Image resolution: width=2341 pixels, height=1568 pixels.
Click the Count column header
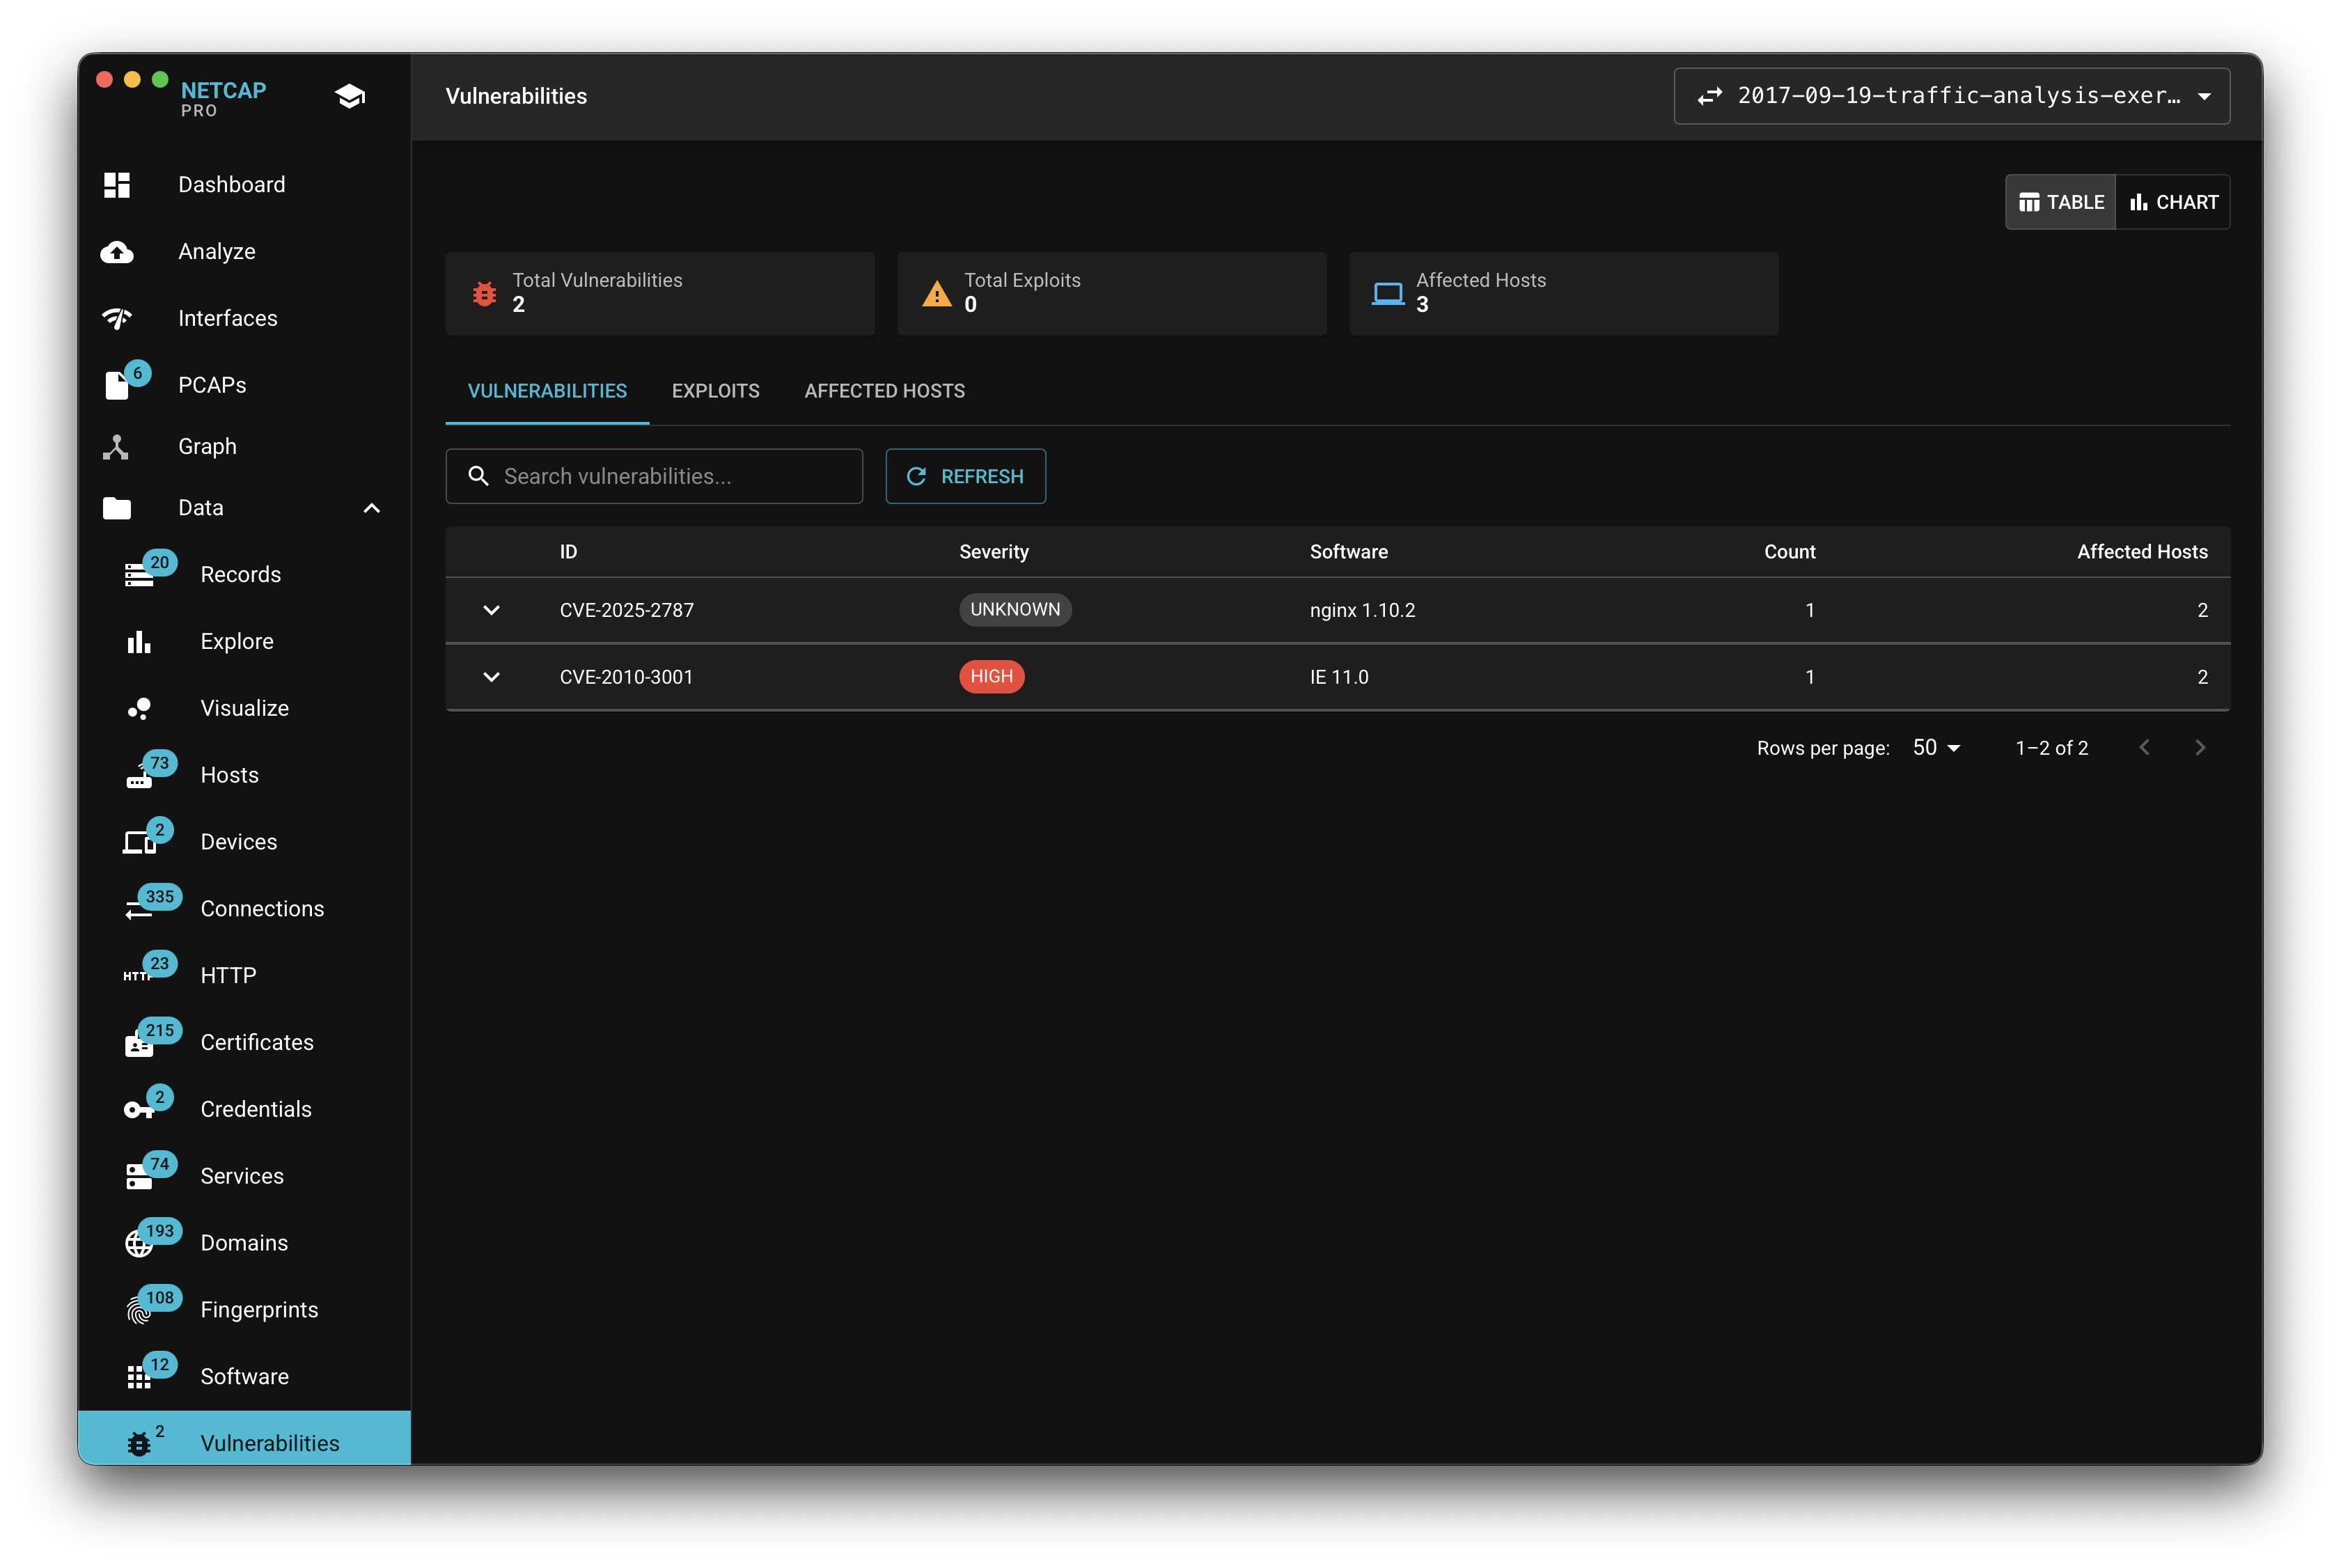[x=1789, y=552]
